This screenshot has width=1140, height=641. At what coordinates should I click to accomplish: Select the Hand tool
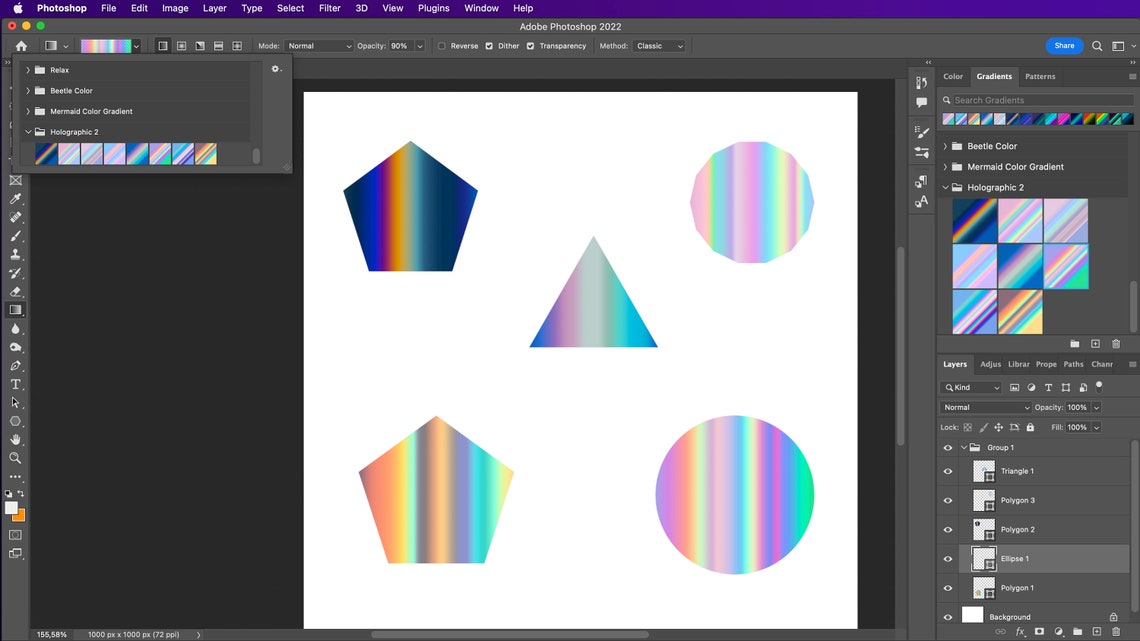point(15,440)
